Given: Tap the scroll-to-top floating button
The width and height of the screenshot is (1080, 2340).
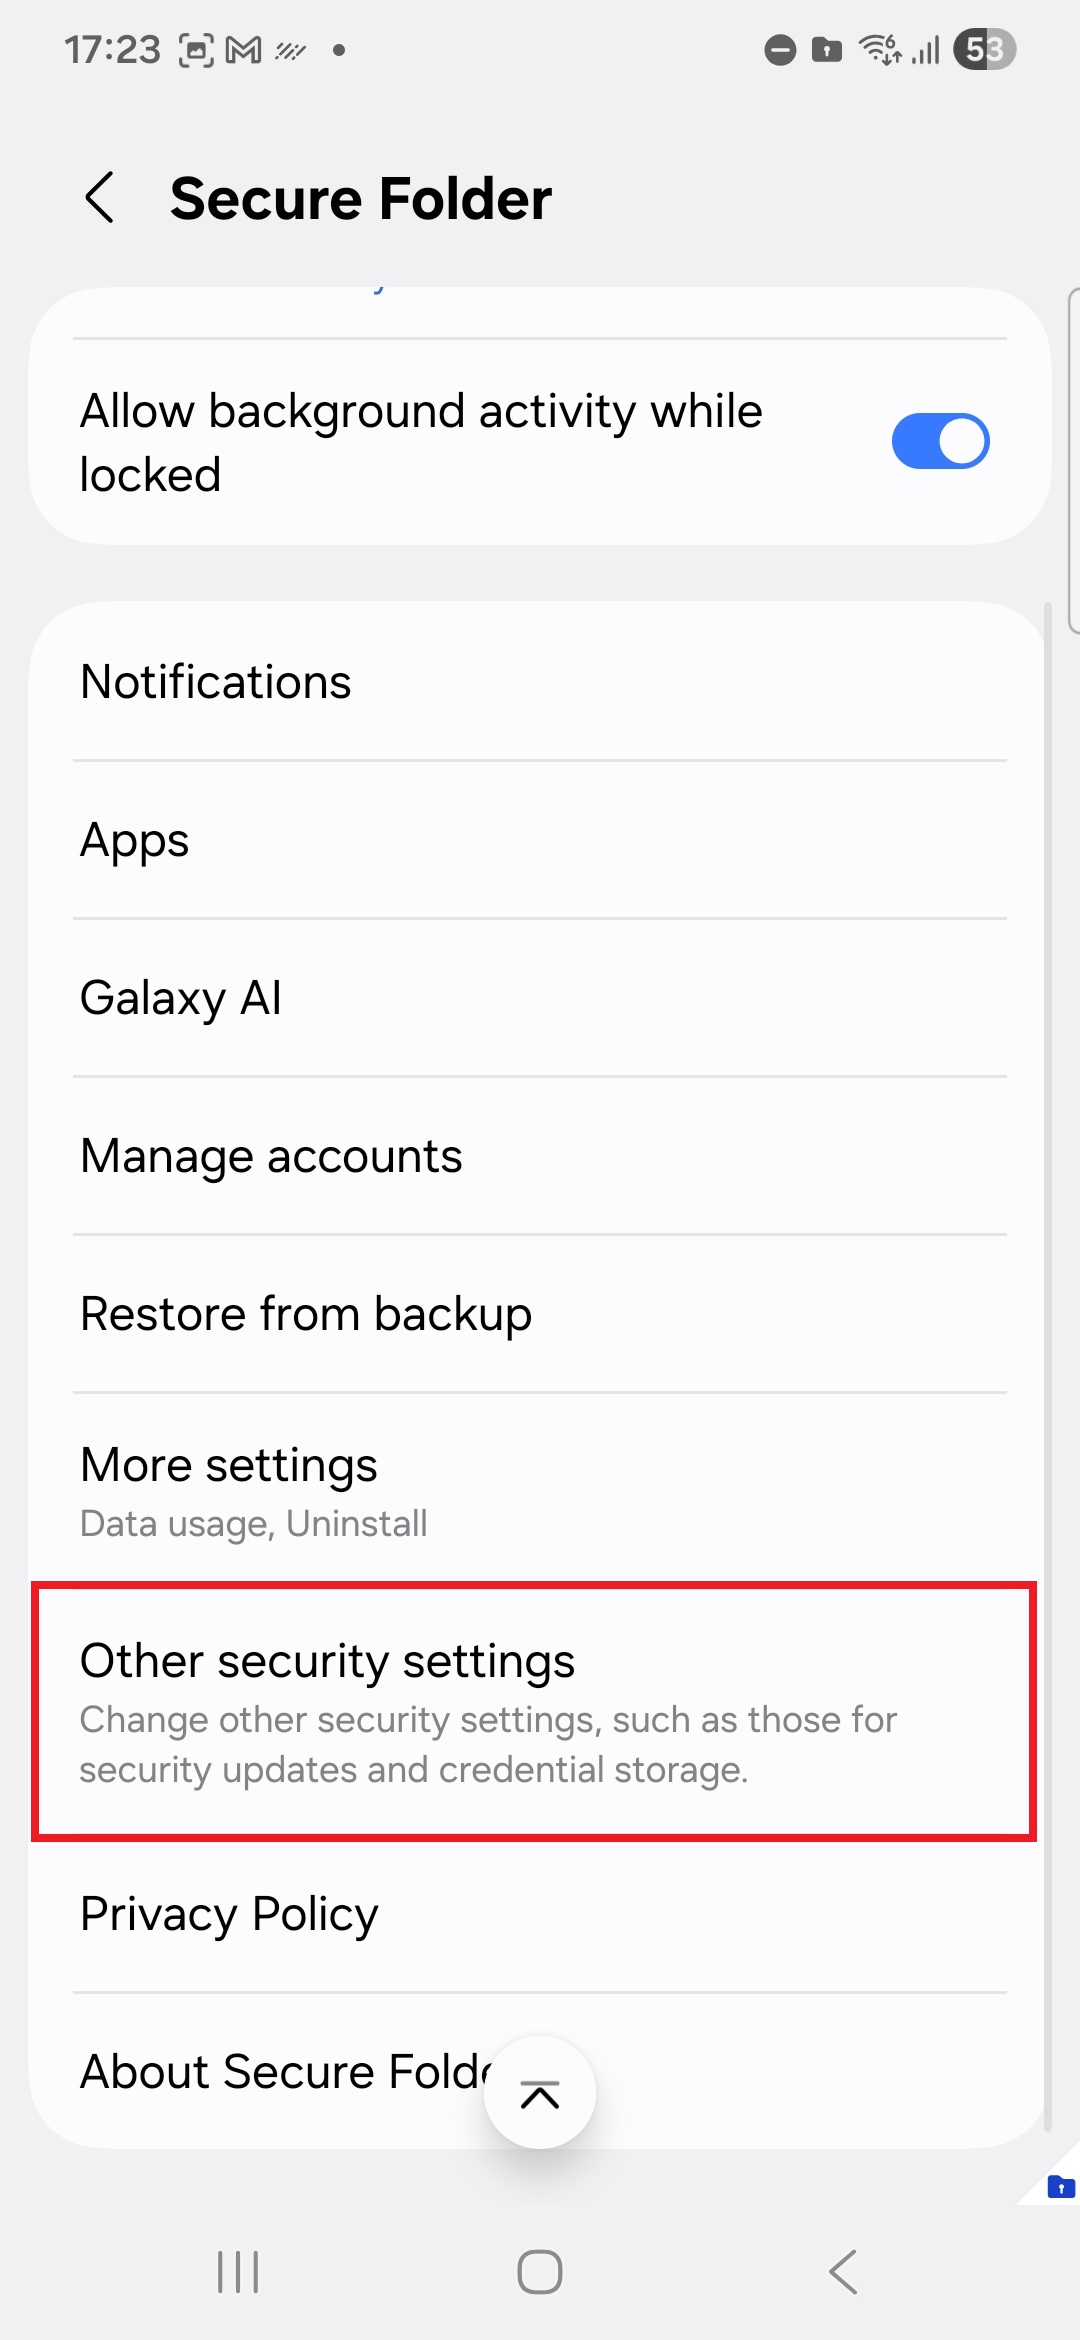Looking at the screenshot, I should 540,2092.
